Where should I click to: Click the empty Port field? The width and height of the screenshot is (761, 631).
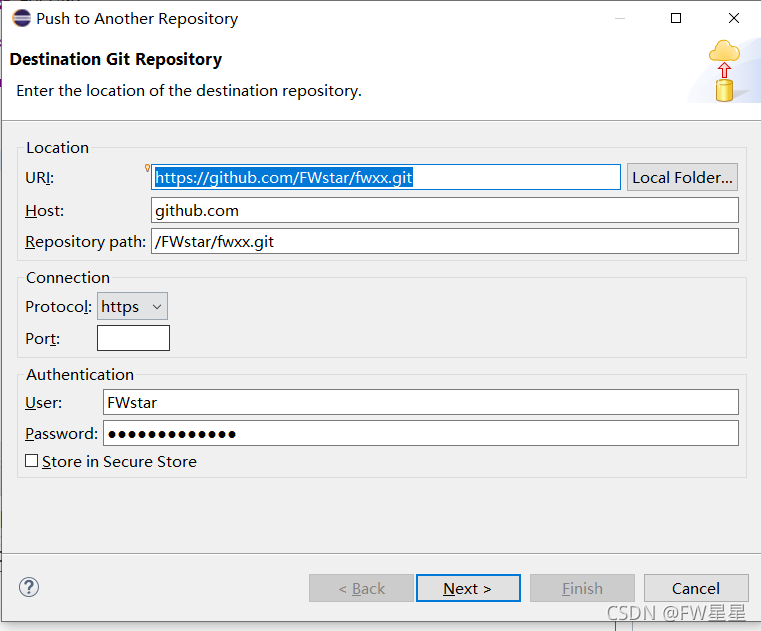click(x=133, y=338)
